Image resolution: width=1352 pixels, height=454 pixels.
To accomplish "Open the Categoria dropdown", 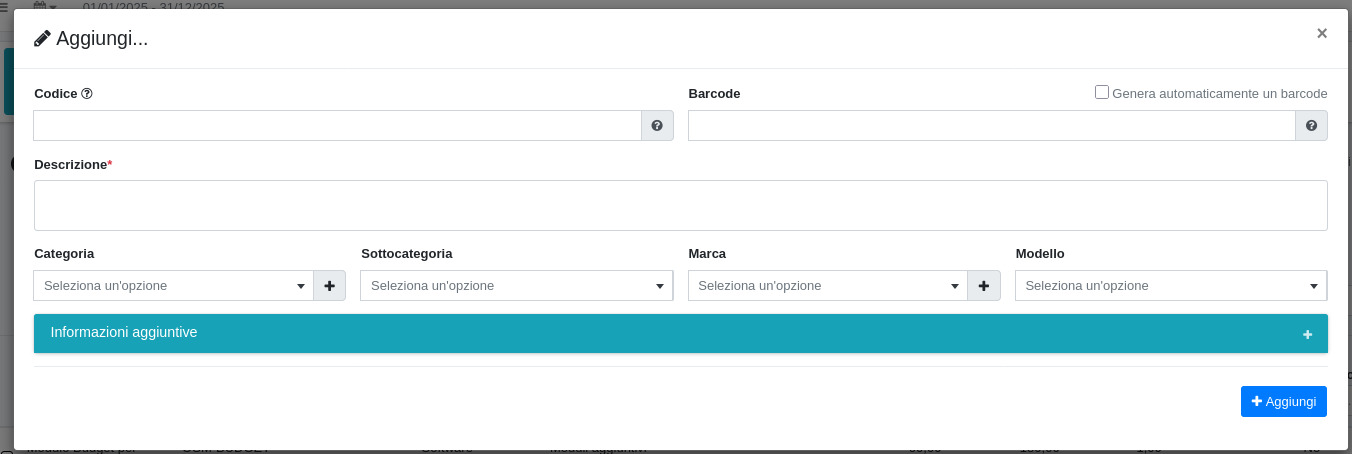I will (x=173, y=286).
